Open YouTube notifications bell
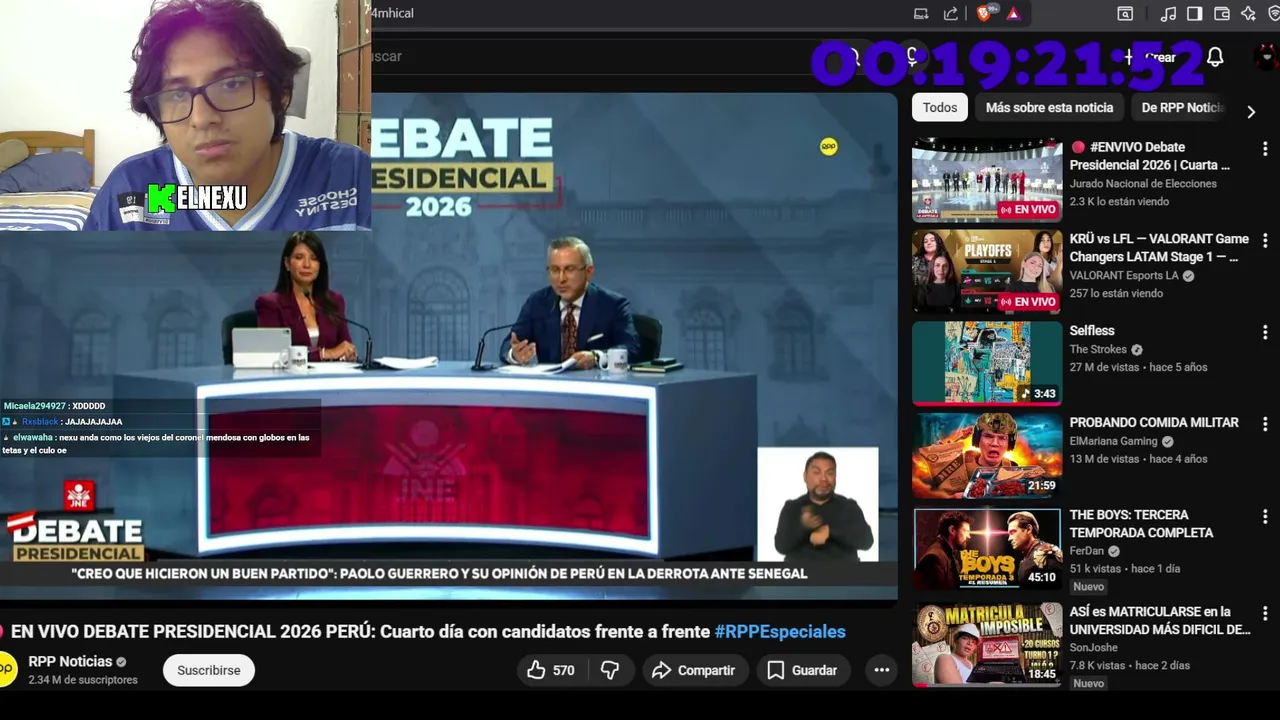 (1215, 57)
